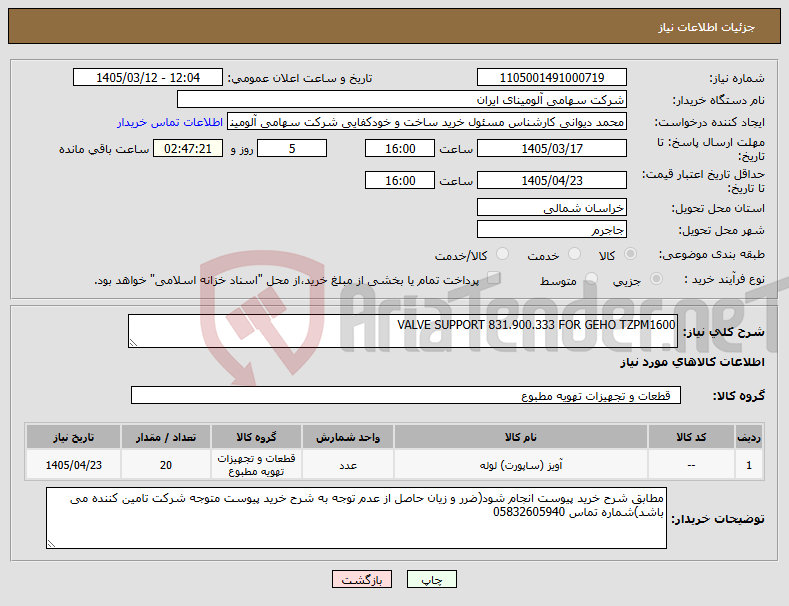Click the goods group field قطعات و تجهیزات تهویه مطبوع
This screenshot has width=789, height=606.
406,396
